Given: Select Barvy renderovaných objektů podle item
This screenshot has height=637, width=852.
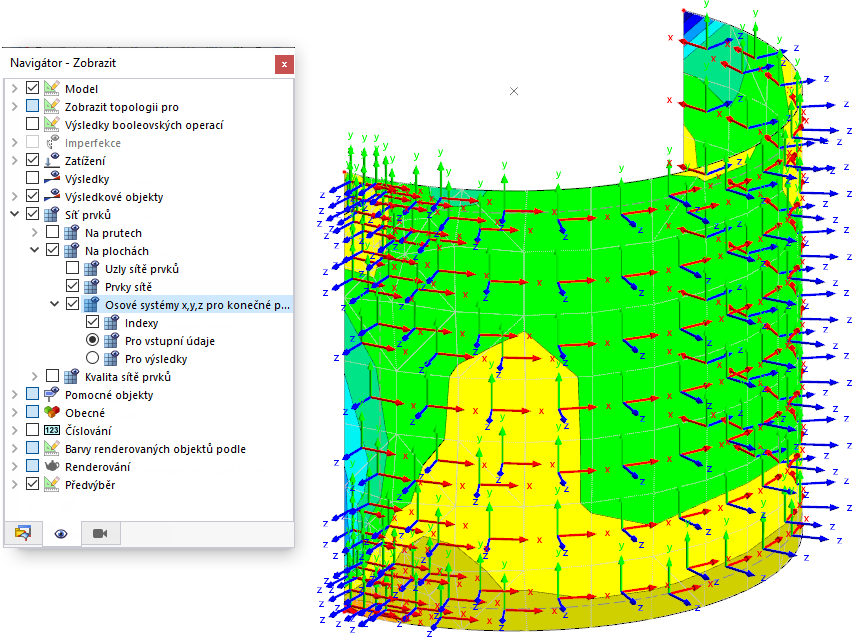Looking at the screenshot, I should tap(155, 449).
